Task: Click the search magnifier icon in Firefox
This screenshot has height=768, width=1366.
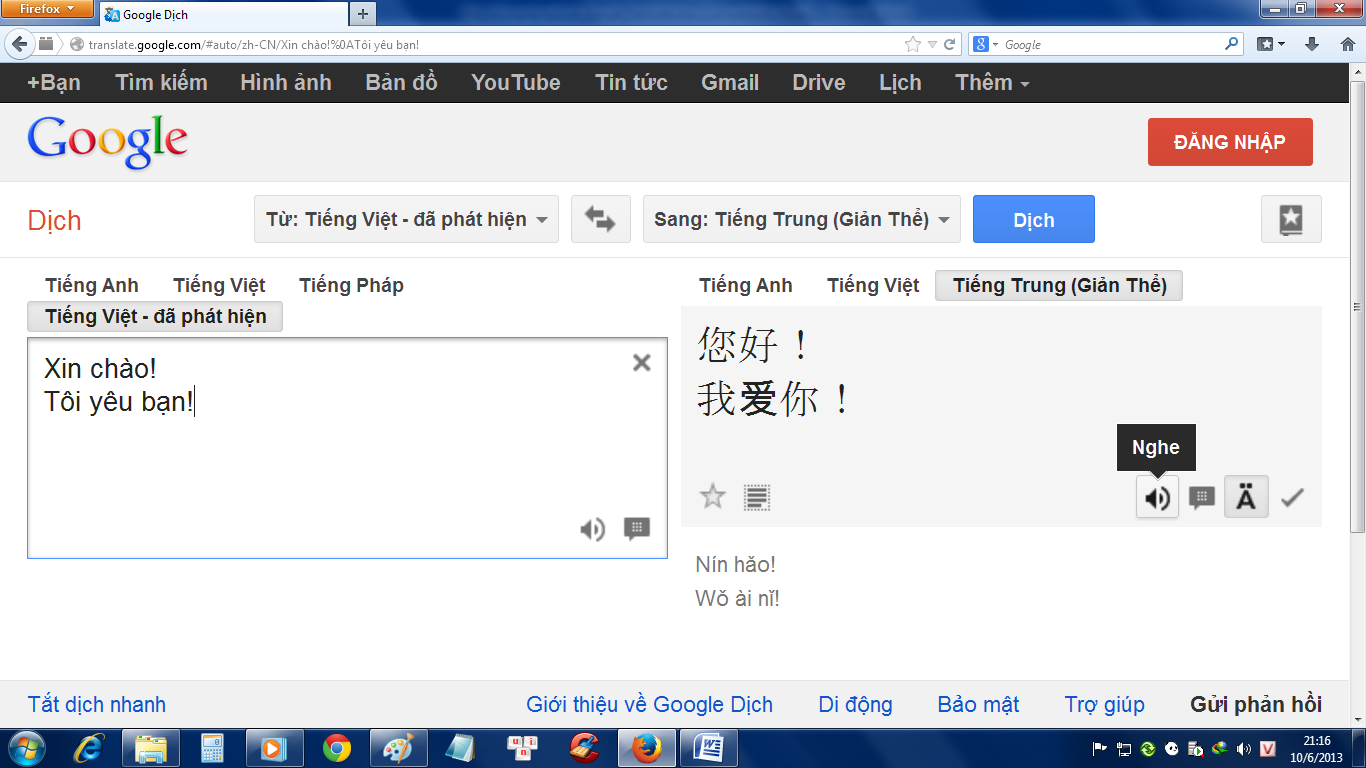Action: pos(1231,44)
